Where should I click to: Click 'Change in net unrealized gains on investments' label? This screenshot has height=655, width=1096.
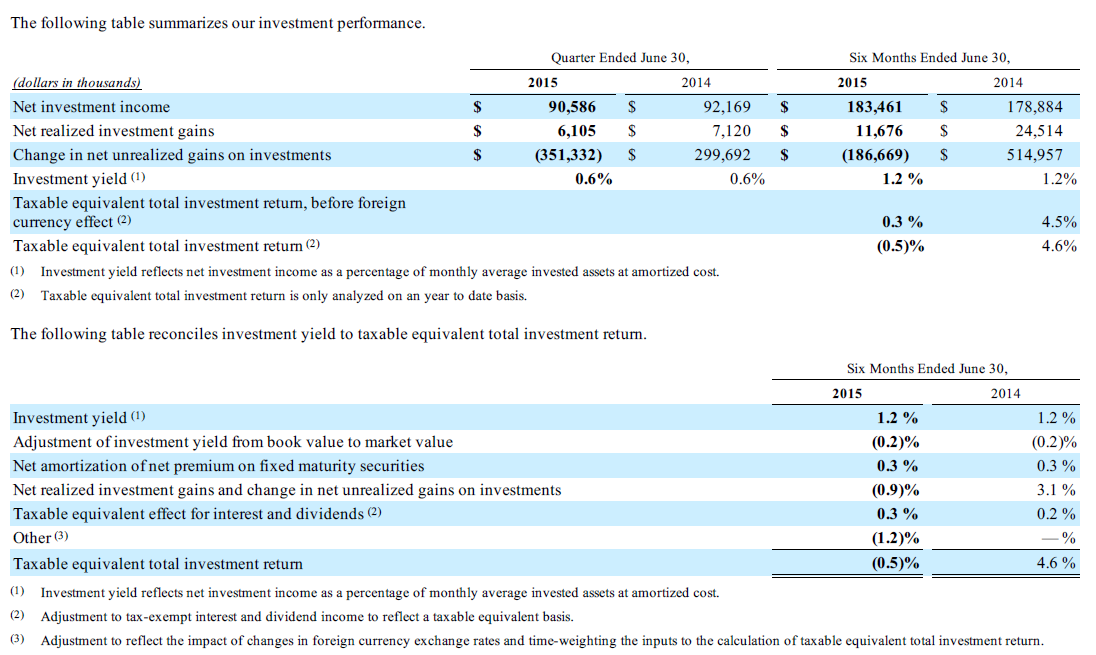[x=172, y=155]
